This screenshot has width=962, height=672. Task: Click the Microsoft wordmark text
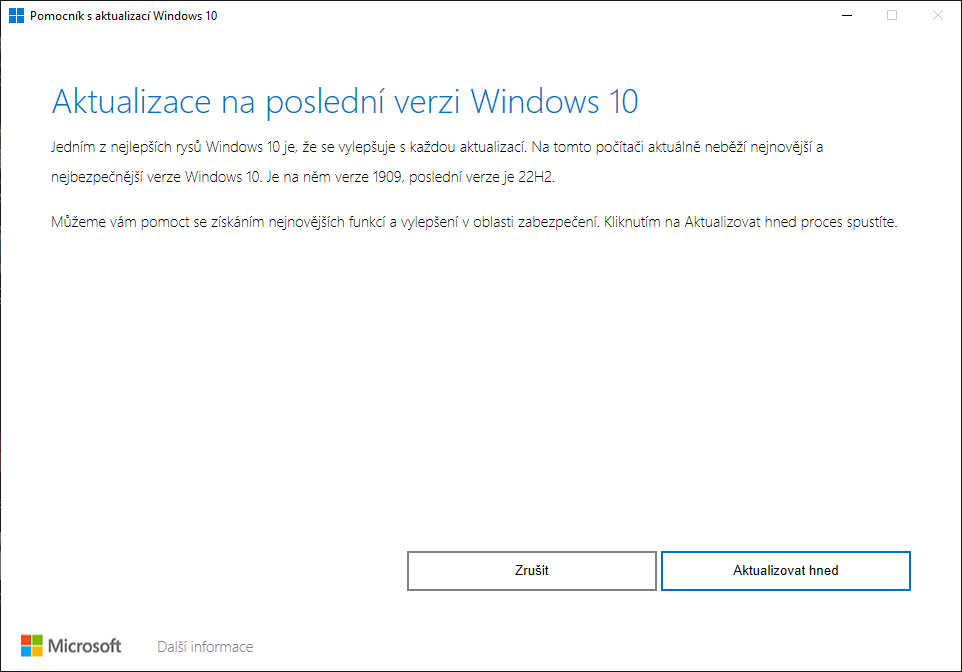[x=85, y=646]
